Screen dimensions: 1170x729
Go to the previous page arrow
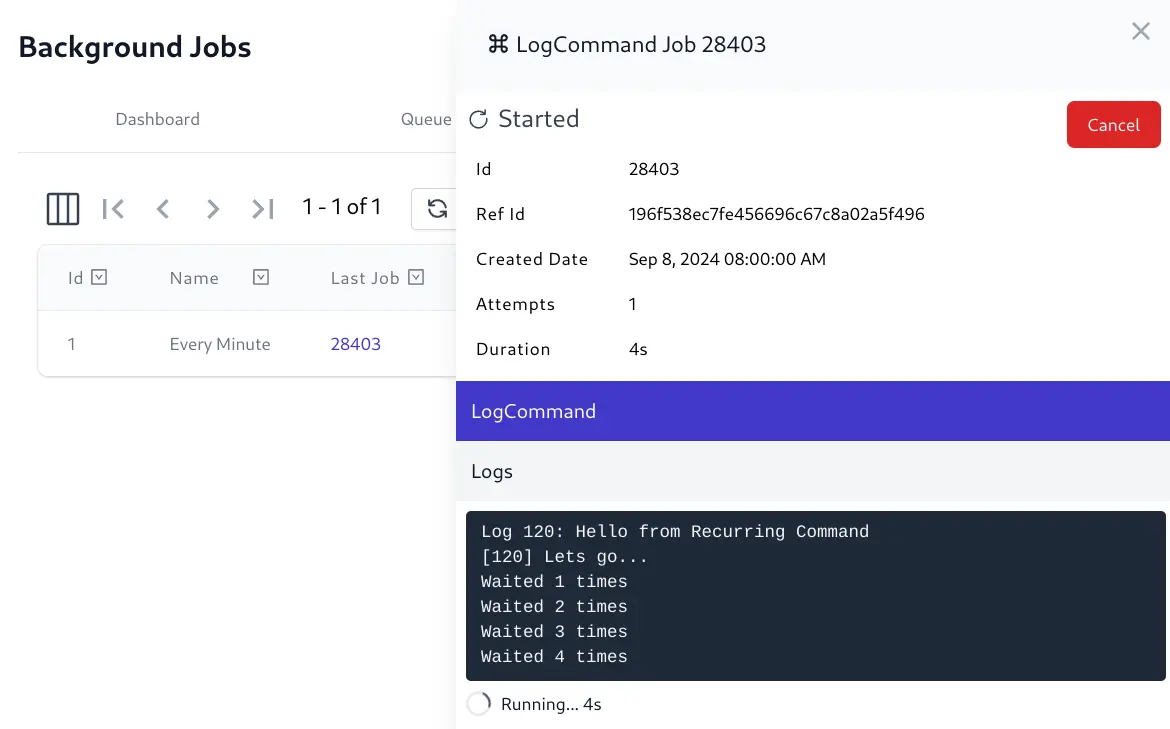pos(163,209)
